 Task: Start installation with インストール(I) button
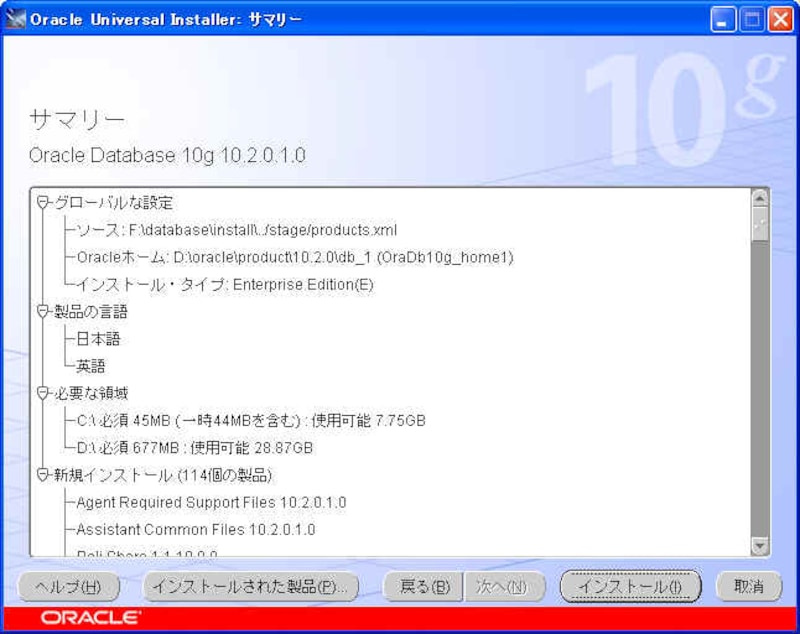630,587
